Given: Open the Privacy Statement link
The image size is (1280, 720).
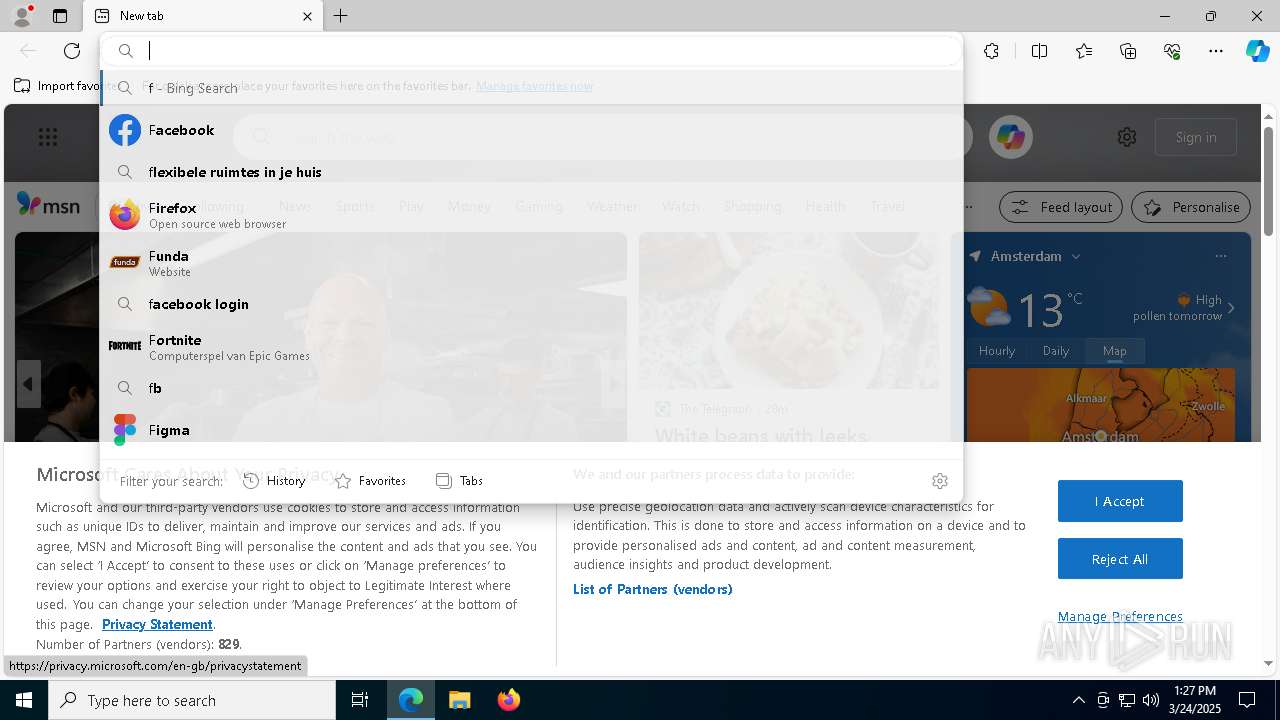Looking at the screenshot, I should [157, 624].
